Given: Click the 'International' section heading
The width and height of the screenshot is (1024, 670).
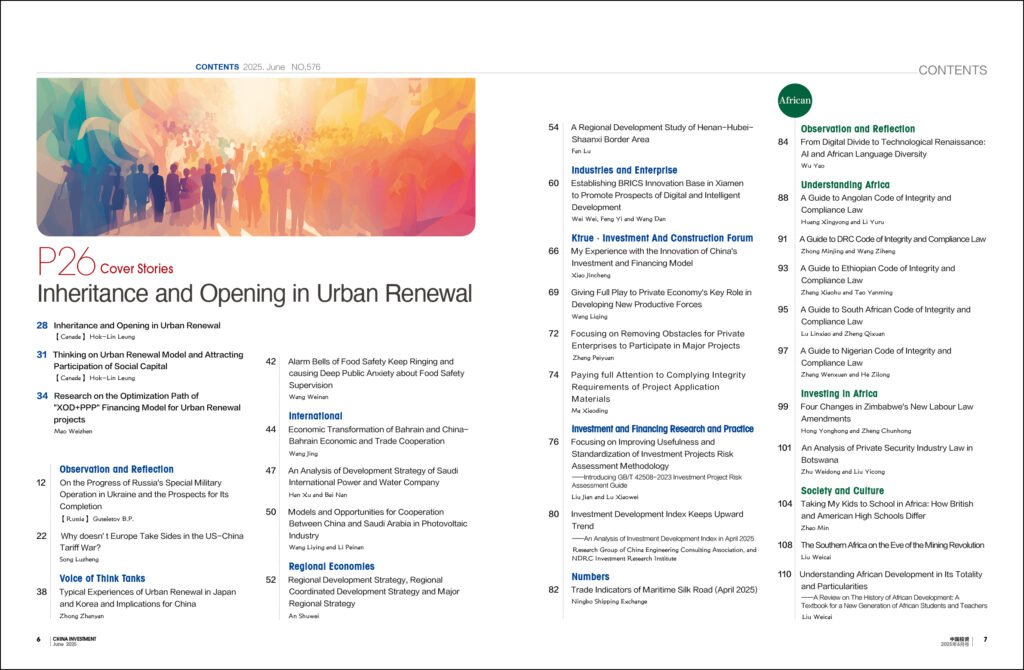Looking at the screenshot, I should [315, 415].
